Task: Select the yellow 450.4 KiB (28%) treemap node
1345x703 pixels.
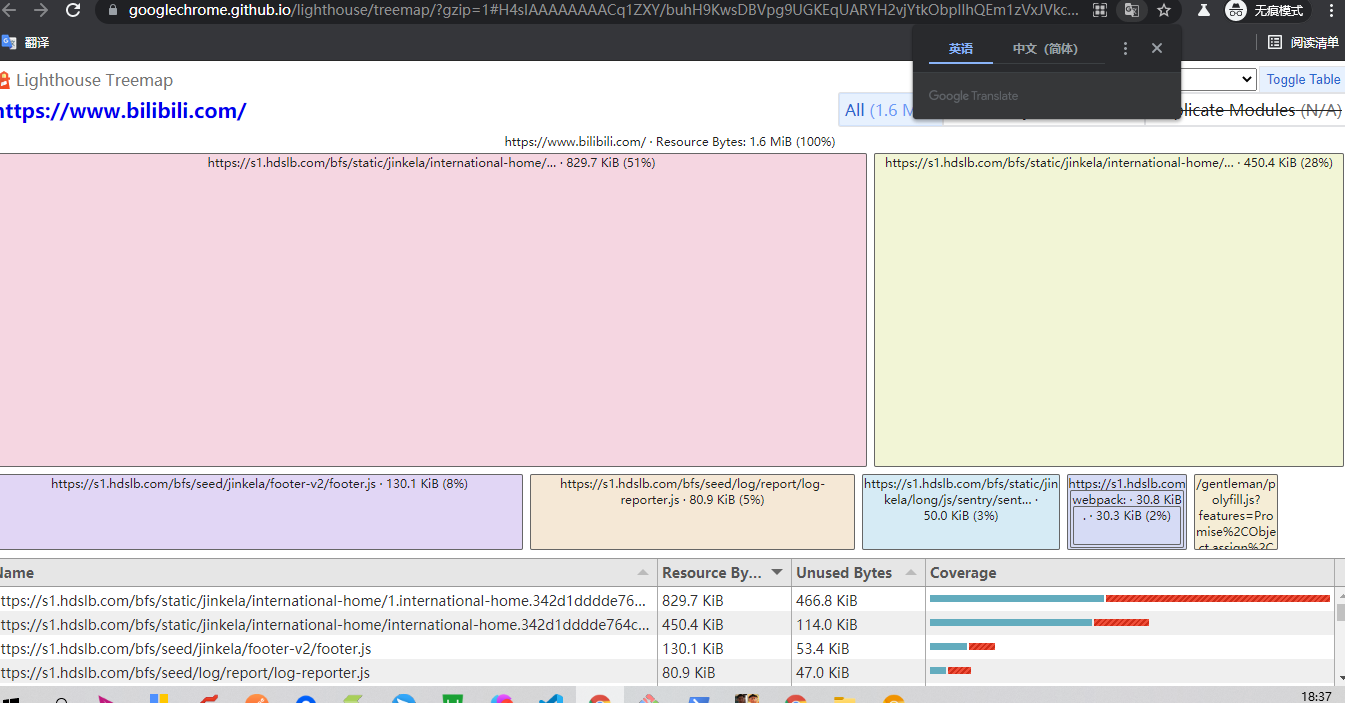Action: click(1108, 310)
